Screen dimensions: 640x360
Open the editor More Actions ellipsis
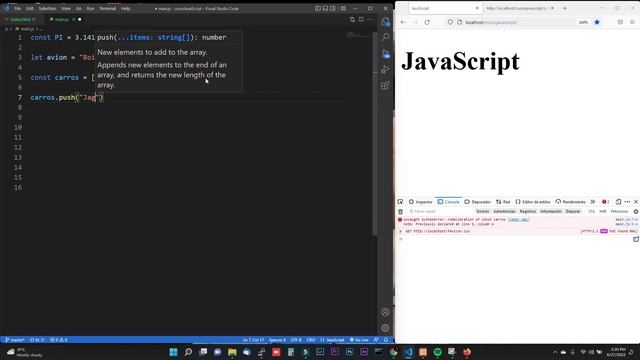tap(370, 19)
